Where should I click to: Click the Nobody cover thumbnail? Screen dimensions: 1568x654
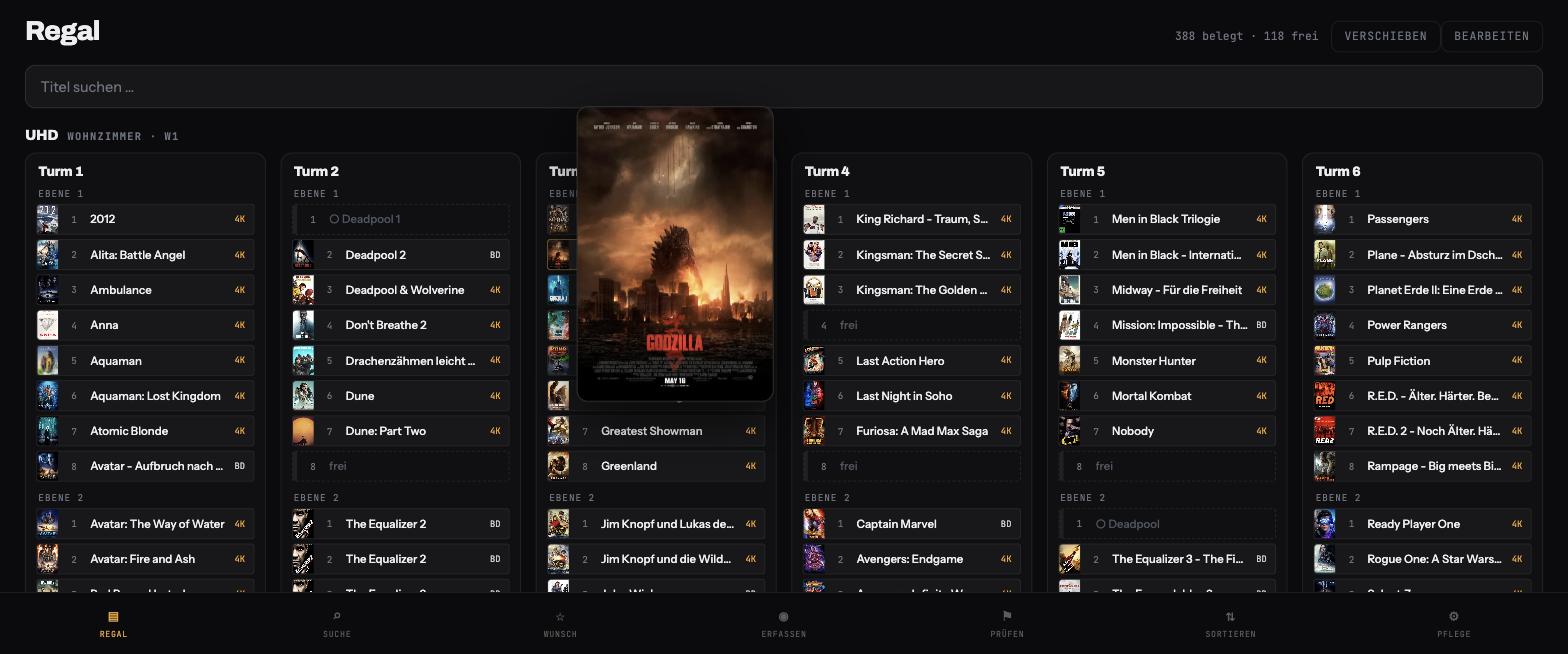(1069, 431)
